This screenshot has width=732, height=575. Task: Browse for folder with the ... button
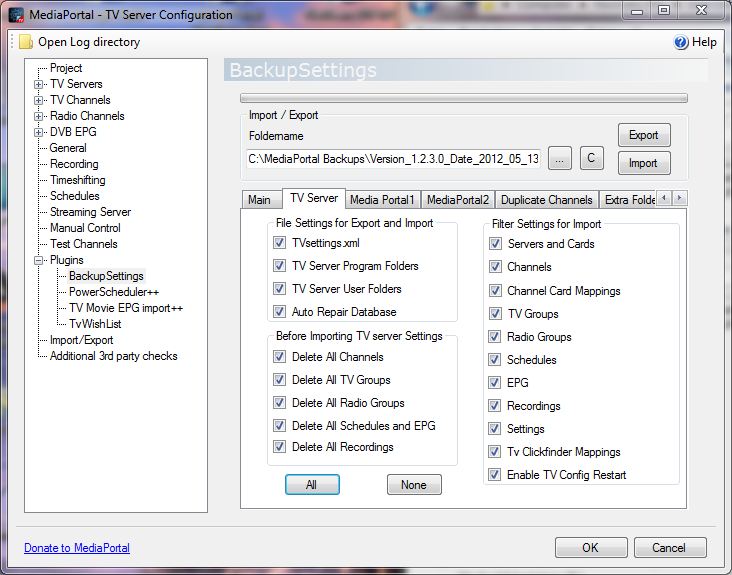click(559, 159)
